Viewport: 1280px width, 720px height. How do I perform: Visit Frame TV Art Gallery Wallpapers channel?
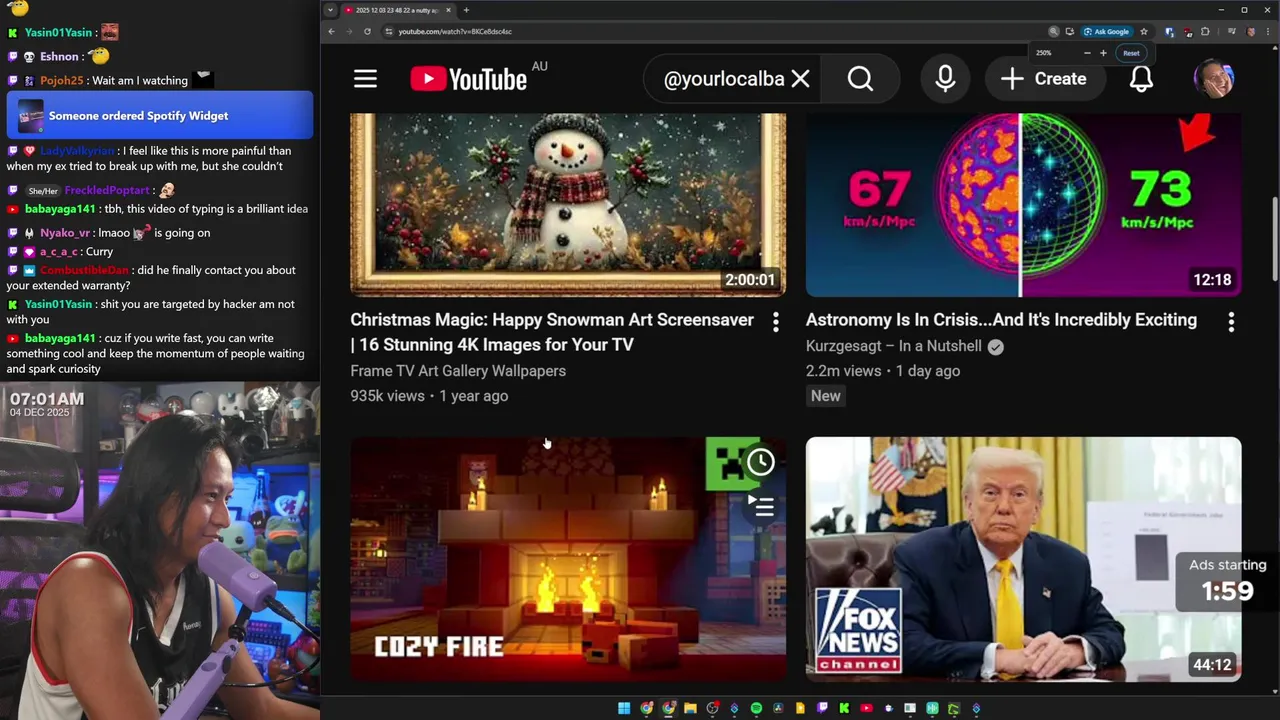(x=458, y=371)
